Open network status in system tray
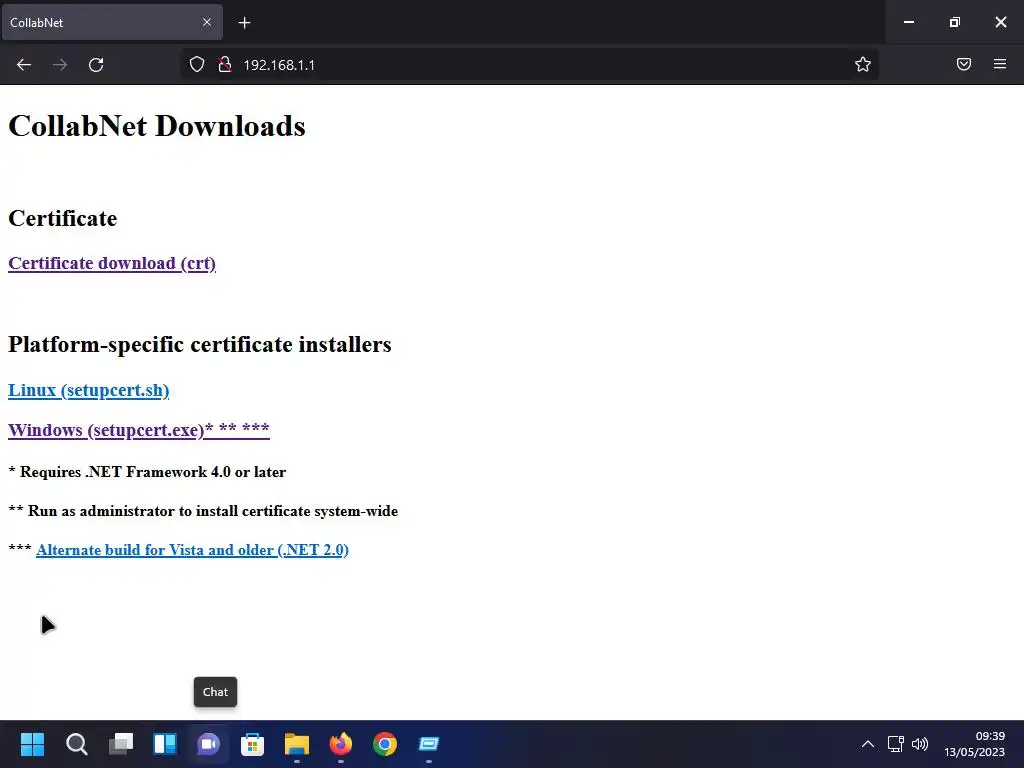Image resolution: width=1024 pixels, height=768 pixels. 895,744
